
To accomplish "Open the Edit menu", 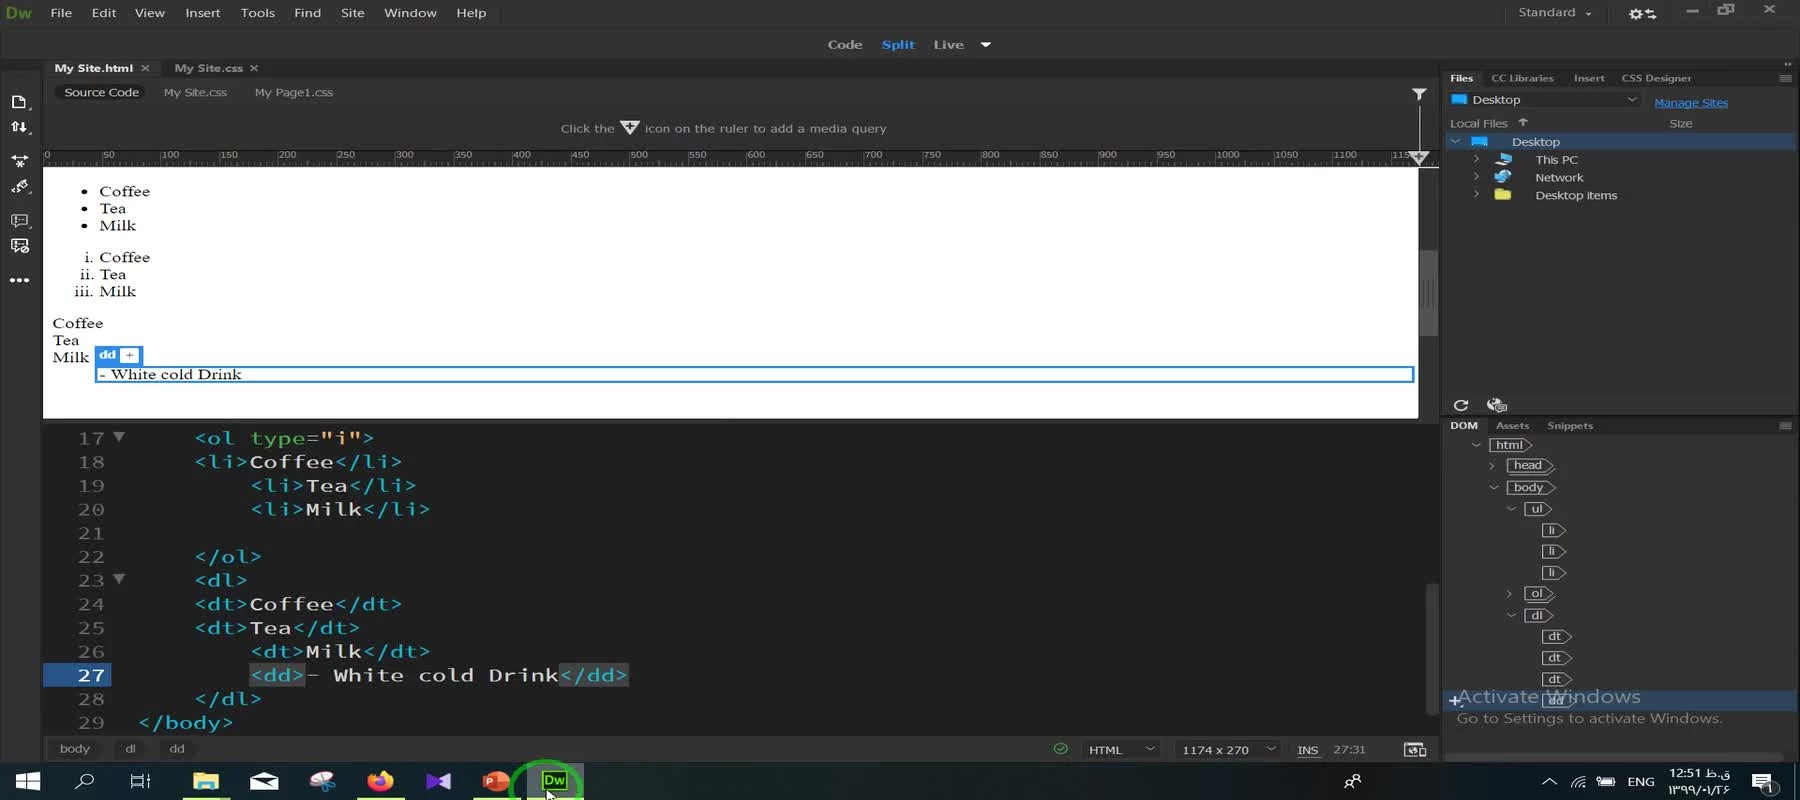I will click(104, 13).
